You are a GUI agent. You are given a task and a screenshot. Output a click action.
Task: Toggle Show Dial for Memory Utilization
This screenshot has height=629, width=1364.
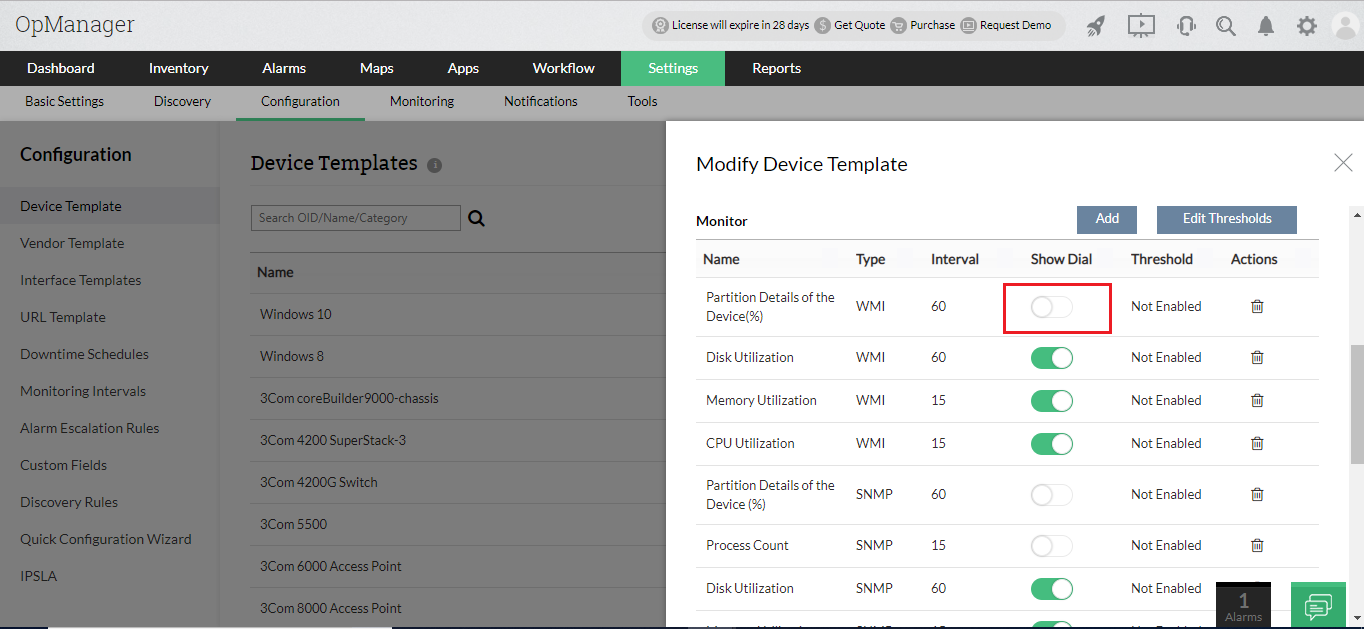(1052, 401)
